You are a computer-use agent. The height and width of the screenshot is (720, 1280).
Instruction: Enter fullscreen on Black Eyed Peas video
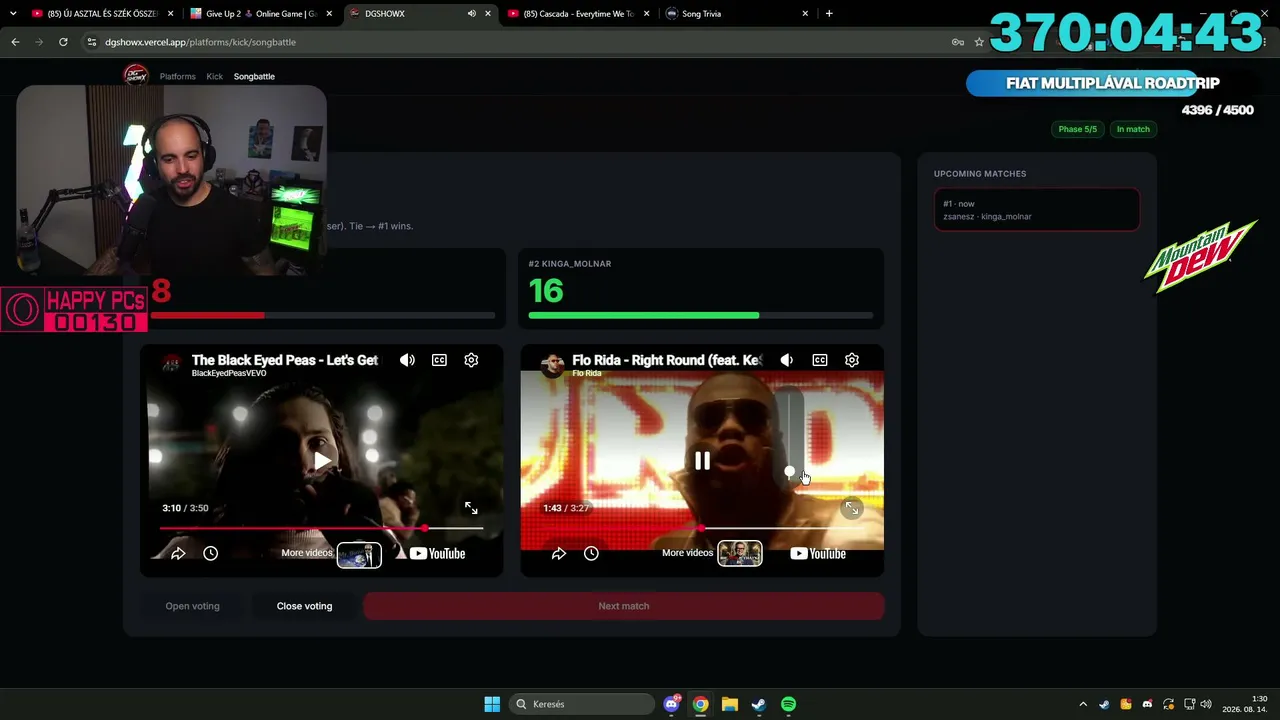(x=471, y=508)
